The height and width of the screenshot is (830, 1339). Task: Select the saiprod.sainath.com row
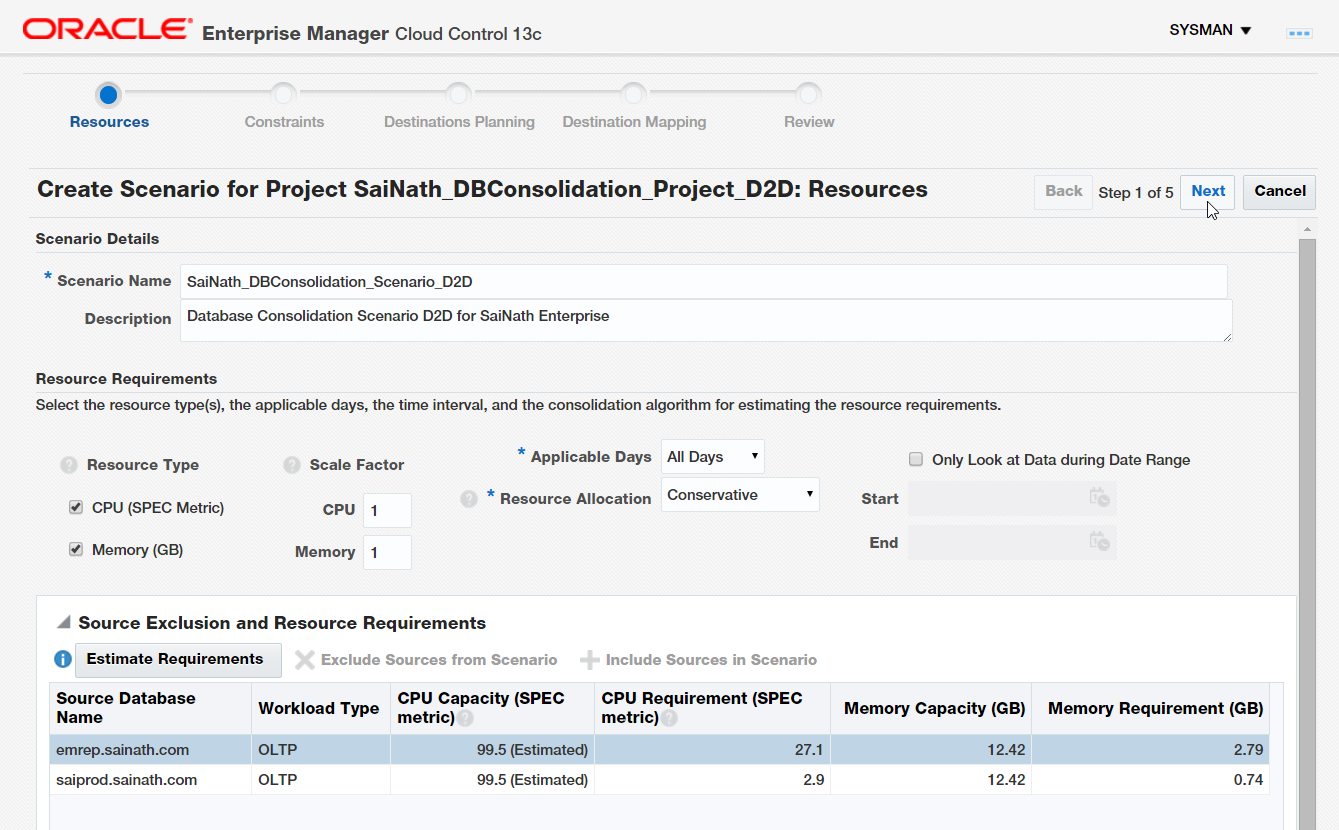659,780
